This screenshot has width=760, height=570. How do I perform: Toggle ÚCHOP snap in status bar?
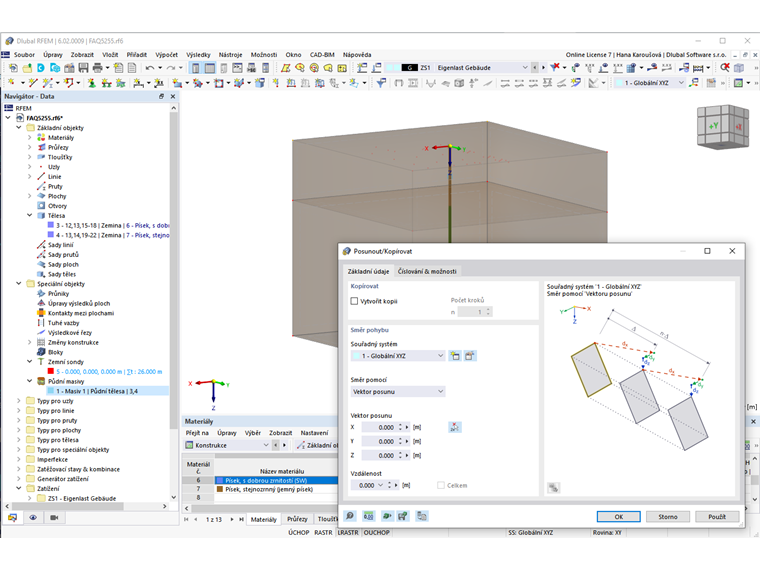(x=299, y=532)
